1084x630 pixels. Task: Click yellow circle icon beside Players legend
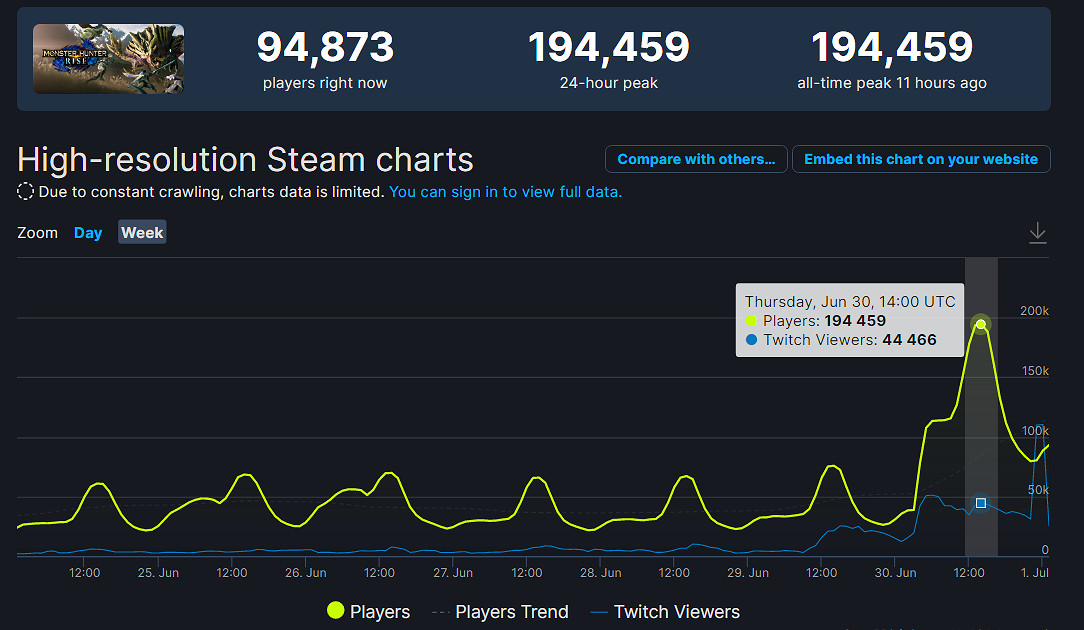tap(335, 611)
